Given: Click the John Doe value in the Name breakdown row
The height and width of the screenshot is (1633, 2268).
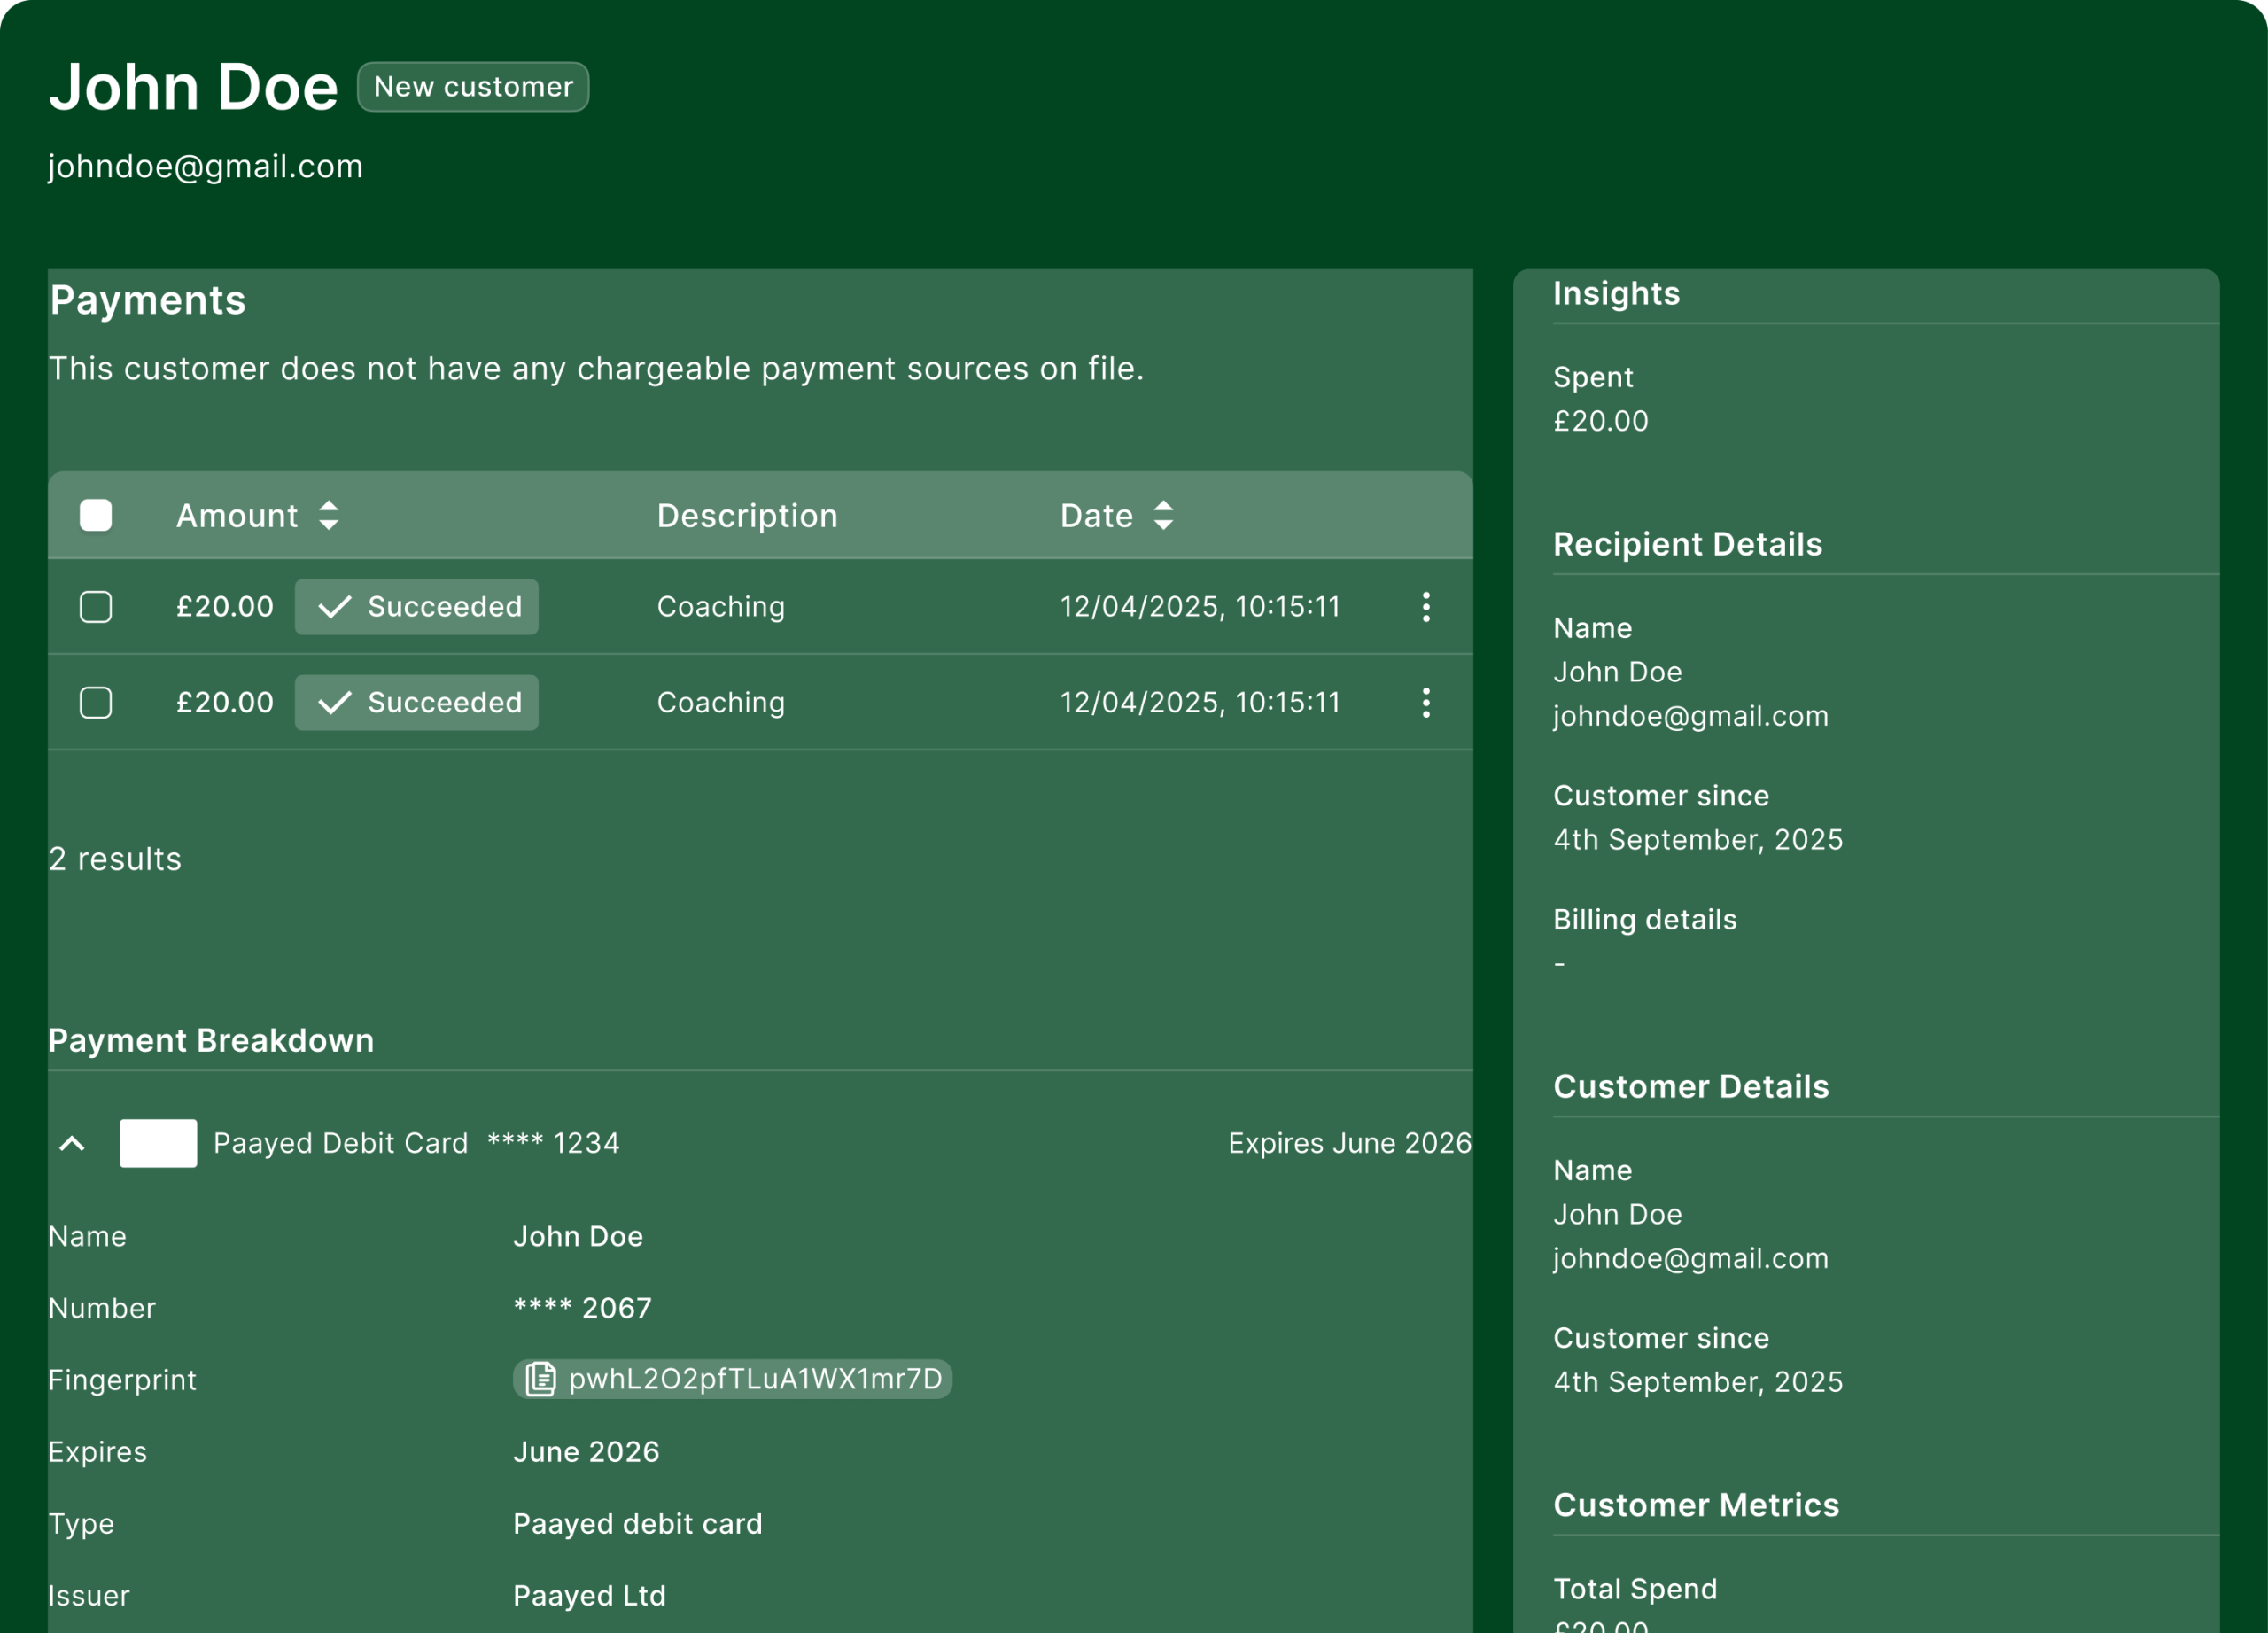Looking at the screenshot, I should 578,1236.
